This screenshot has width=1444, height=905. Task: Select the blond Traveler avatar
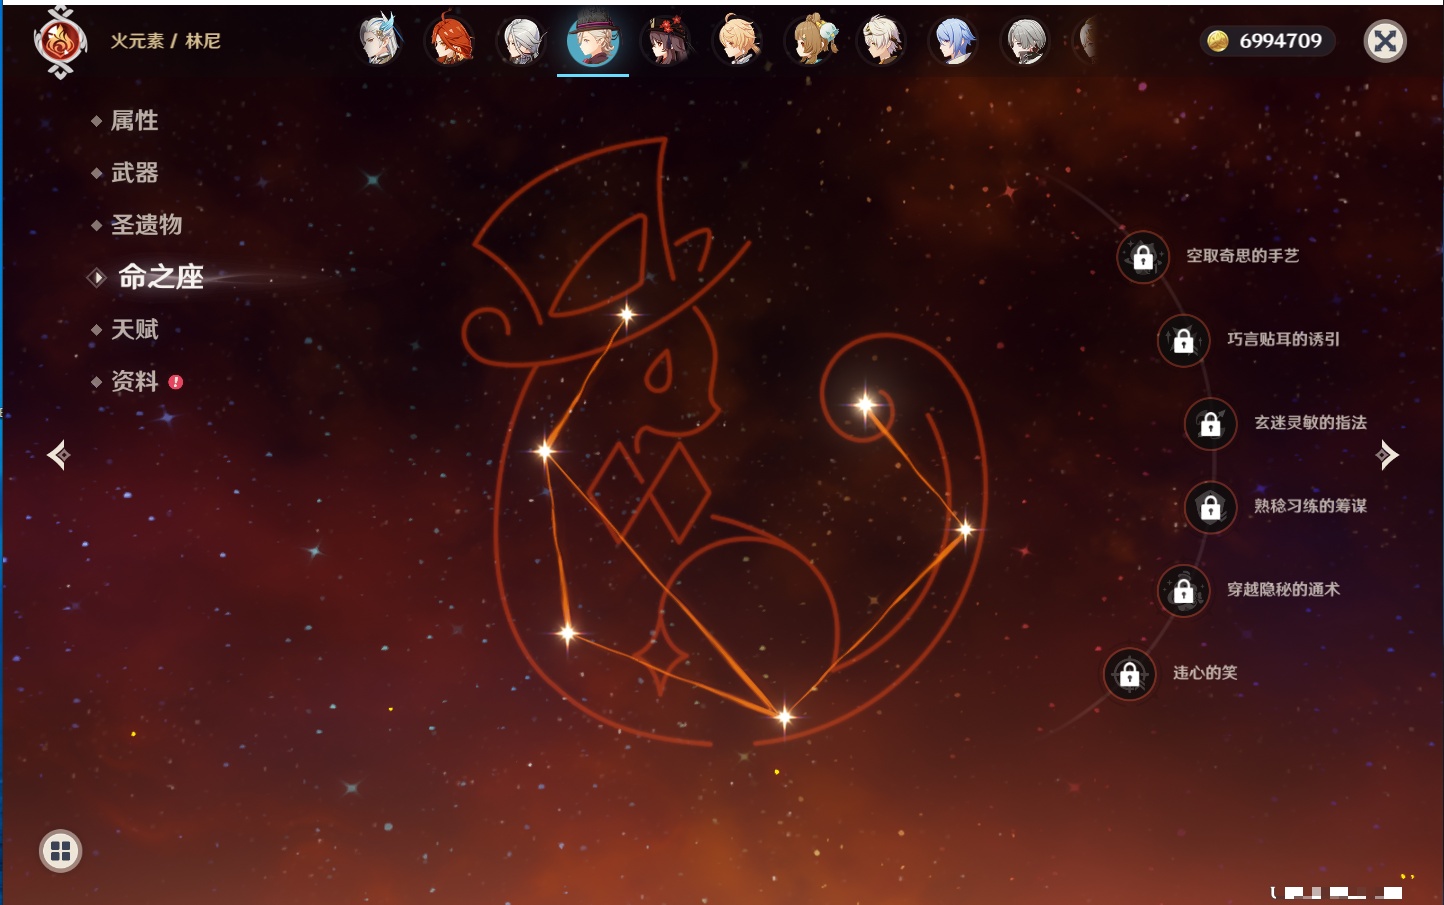pyautogui.click(x=738, y=41)
